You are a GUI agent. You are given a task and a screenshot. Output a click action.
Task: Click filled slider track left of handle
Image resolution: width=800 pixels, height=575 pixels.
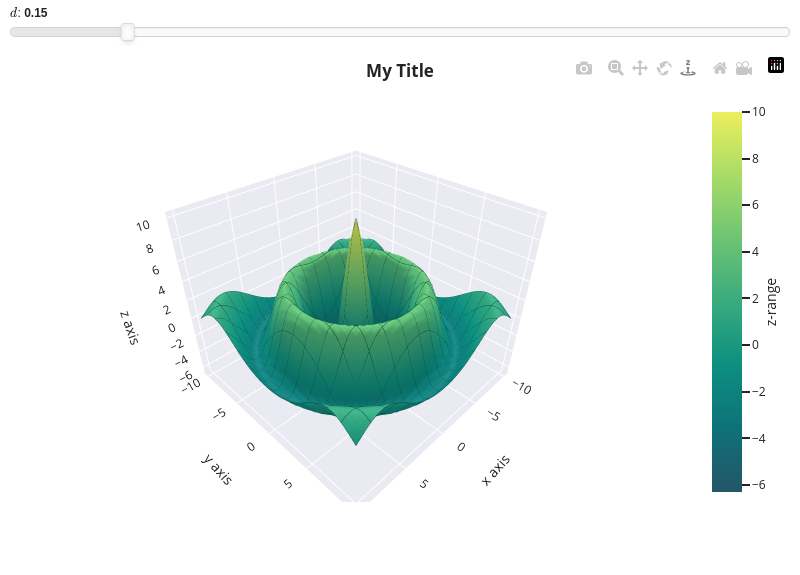coord(66,32)
